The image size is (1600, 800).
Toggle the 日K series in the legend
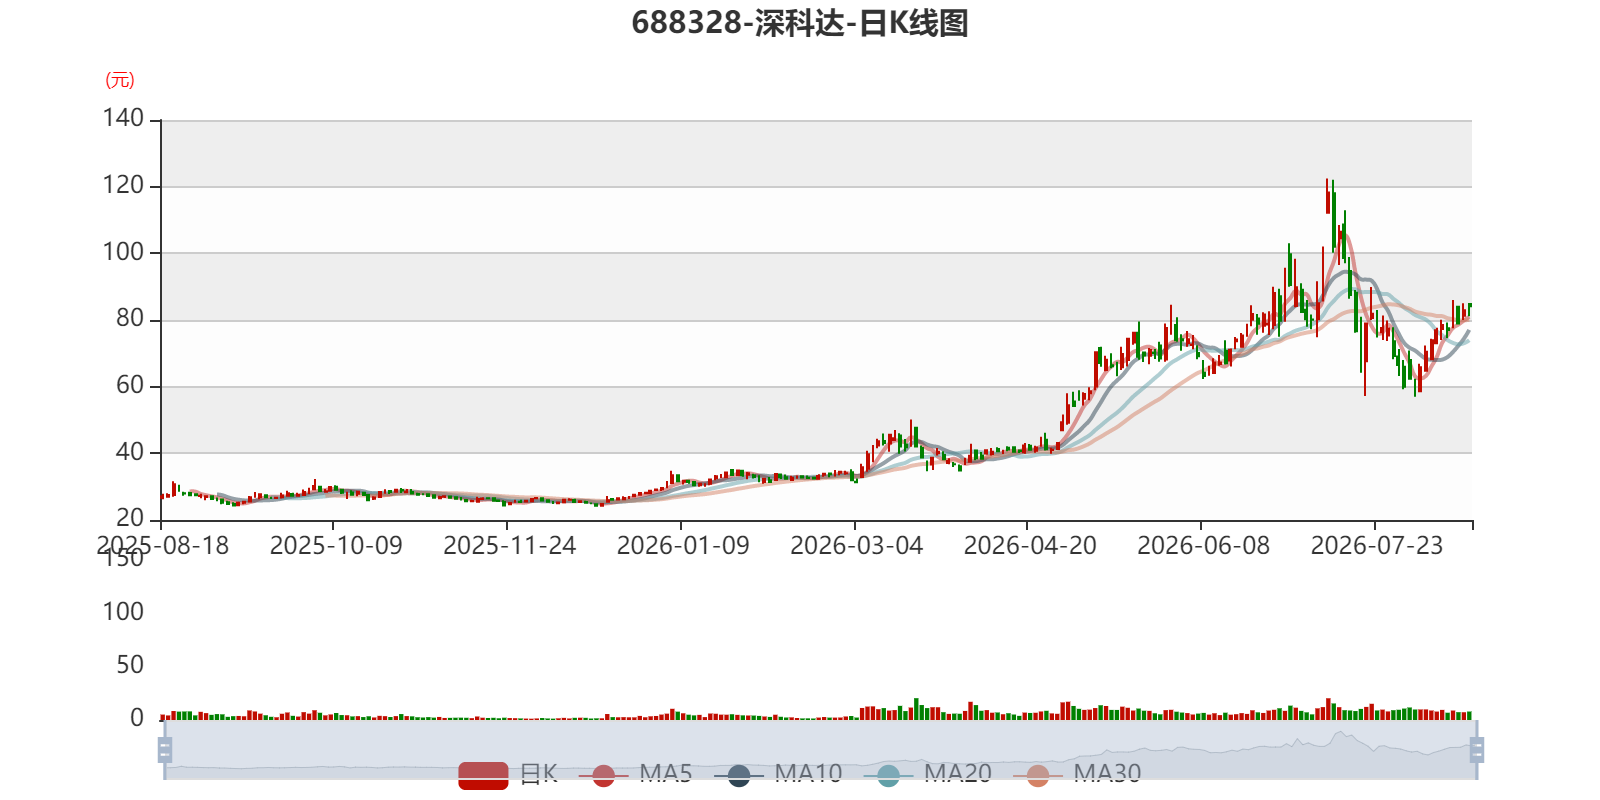[508, 774]
